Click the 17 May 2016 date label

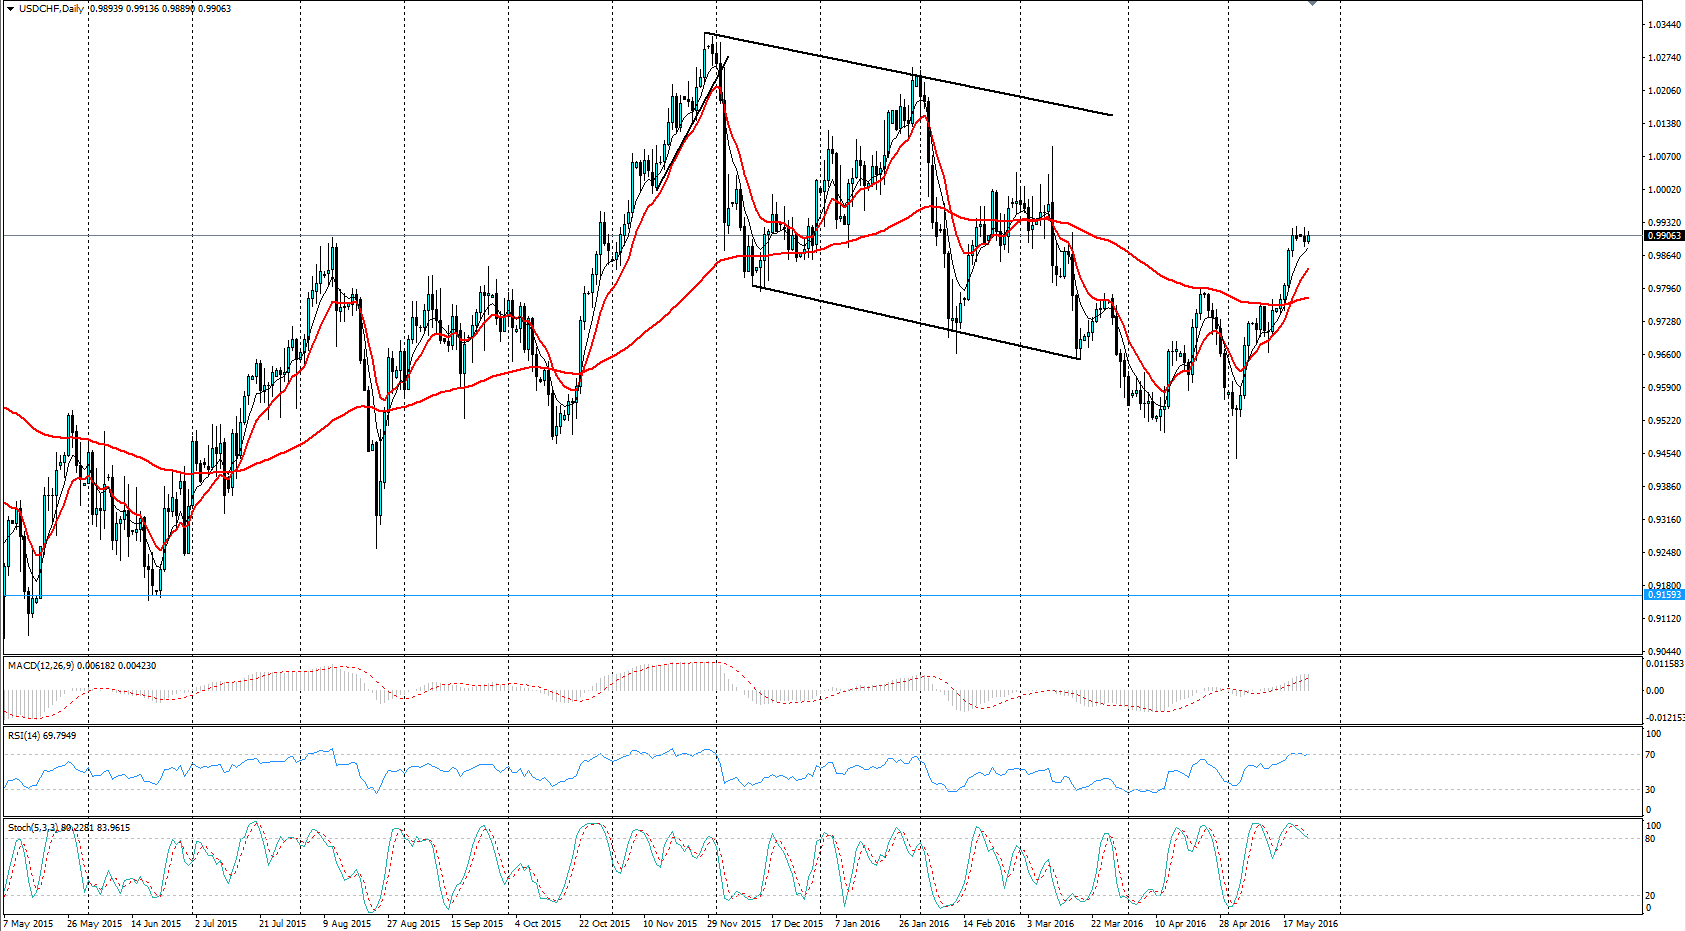tap(1310, 923)
